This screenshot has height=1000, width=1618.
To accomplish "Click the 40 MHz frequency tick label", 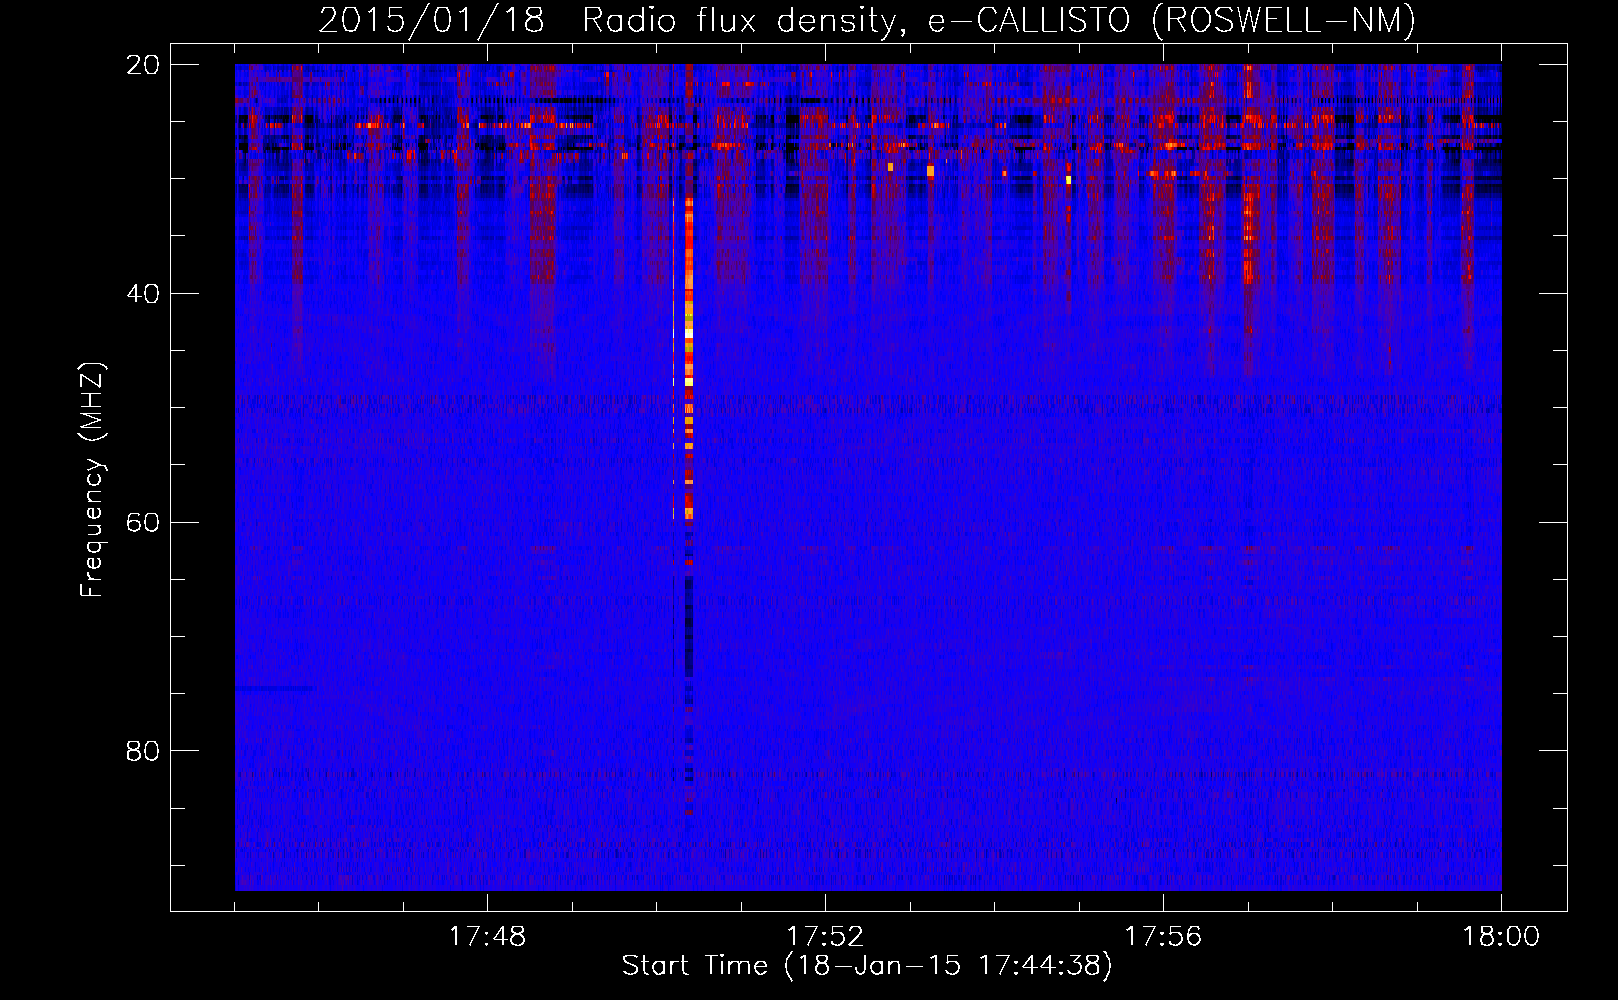I will 143,294.
